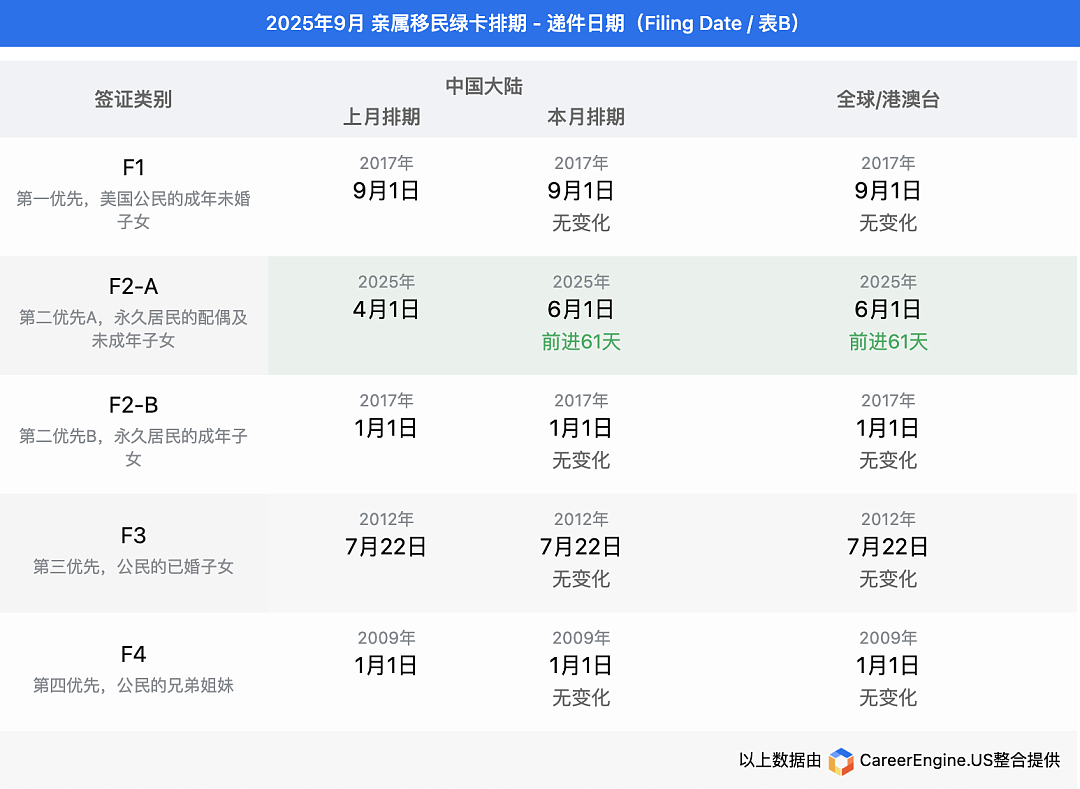The width and height of the screenshot is (1080, 789).
Task: Click F3 全球/港澳台 date 7月22日
Action: [888, 547]
